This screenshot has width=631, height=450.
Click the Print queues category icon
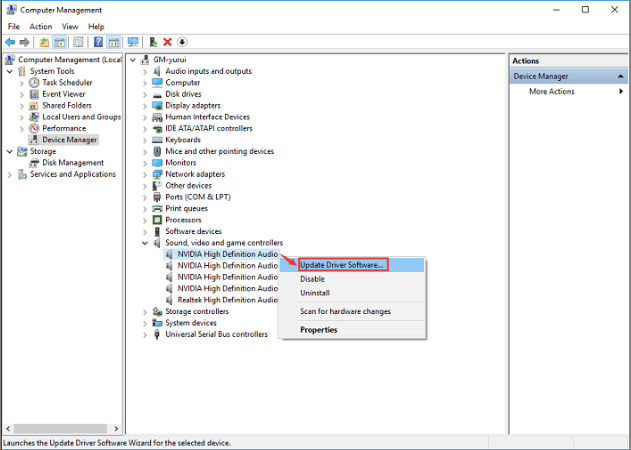coord(157,208)
